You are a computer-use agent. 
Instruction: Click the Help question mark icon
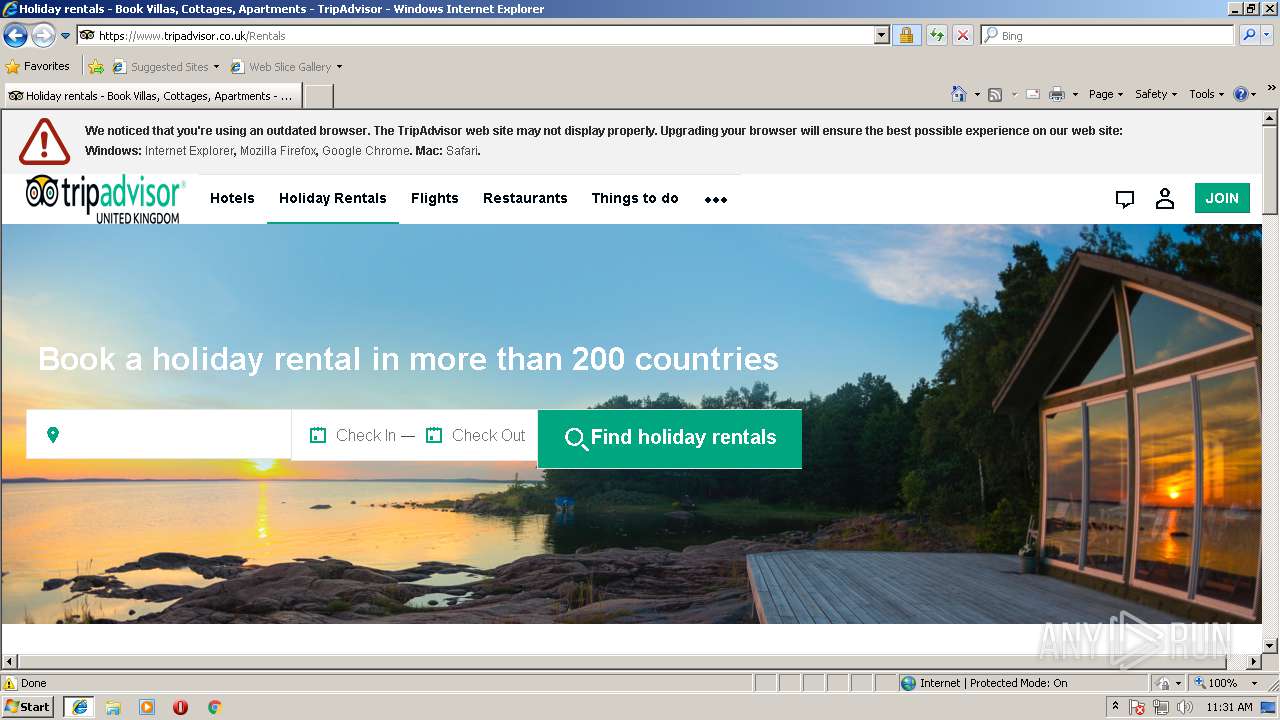coord(1241,94)
